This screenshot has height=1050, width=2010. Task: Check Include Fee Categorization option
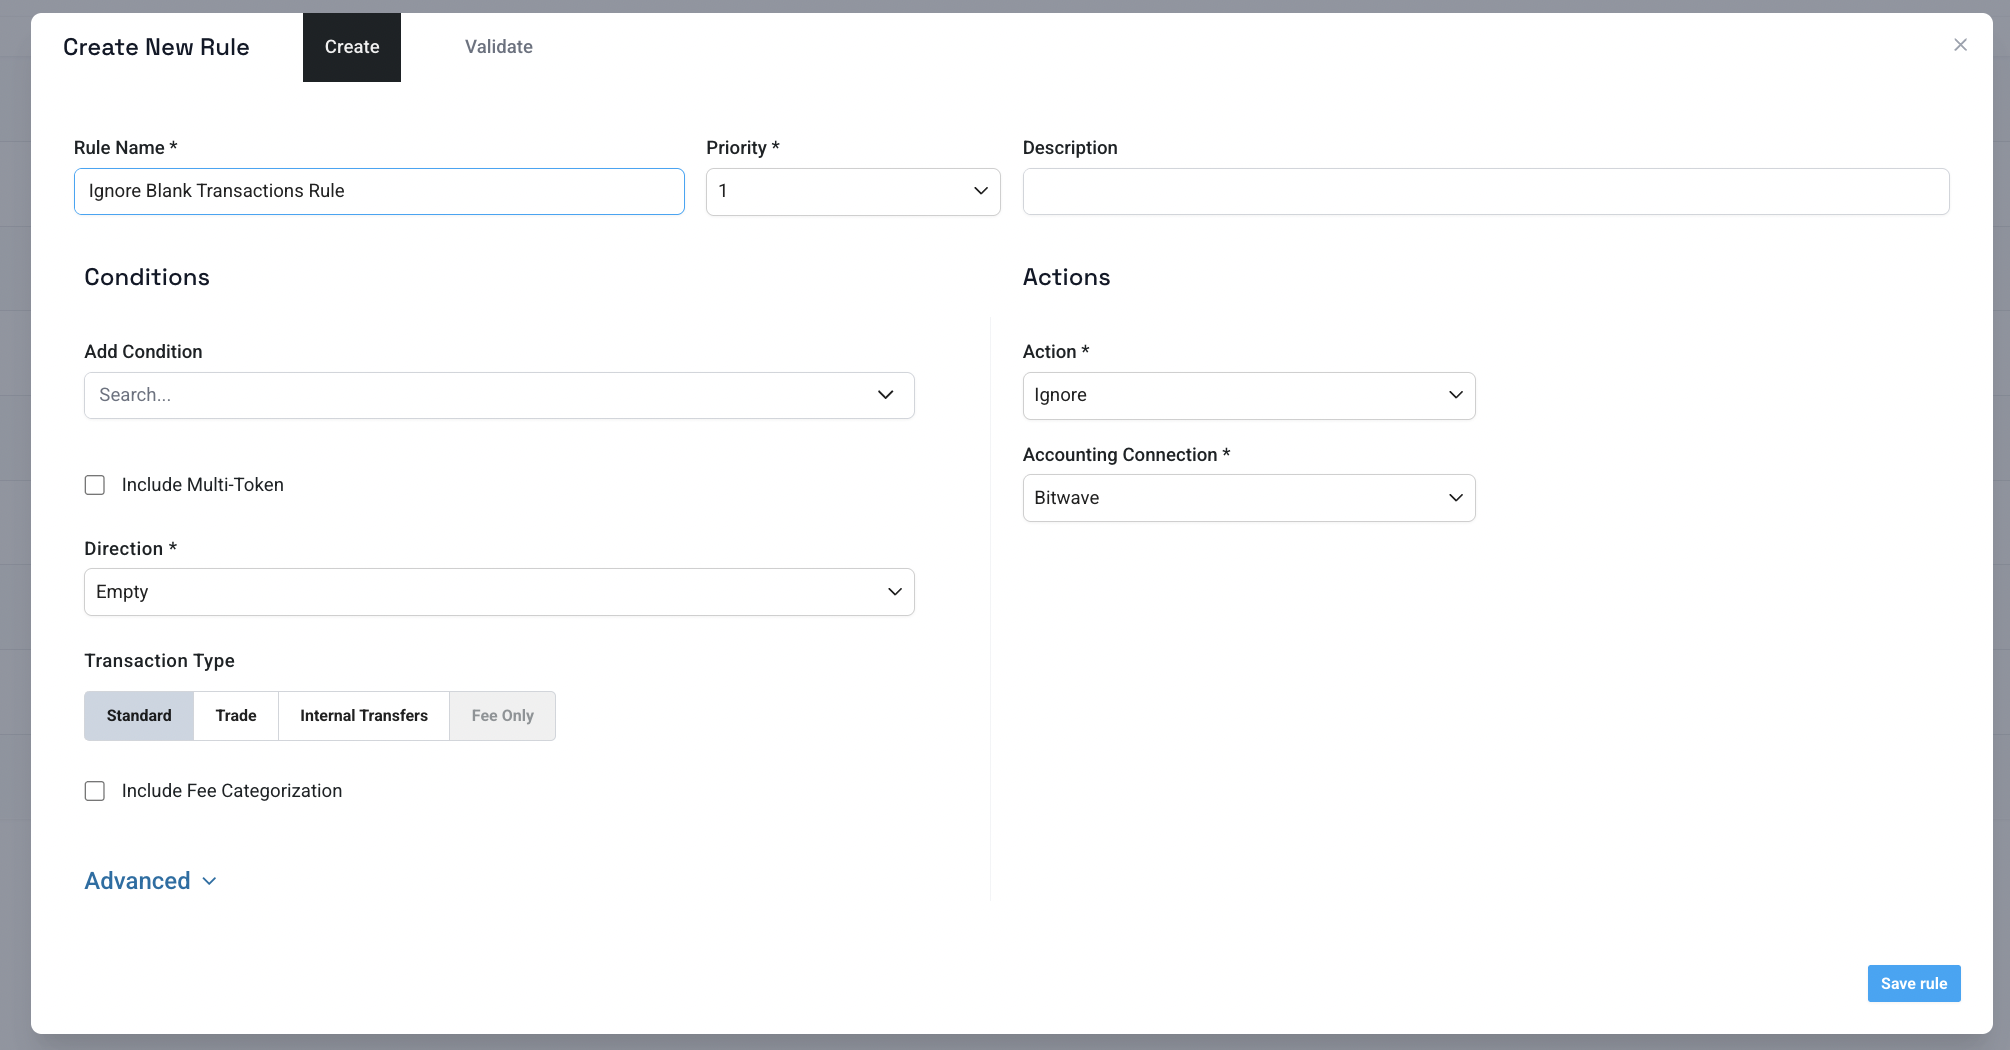[x=95, y=791]
